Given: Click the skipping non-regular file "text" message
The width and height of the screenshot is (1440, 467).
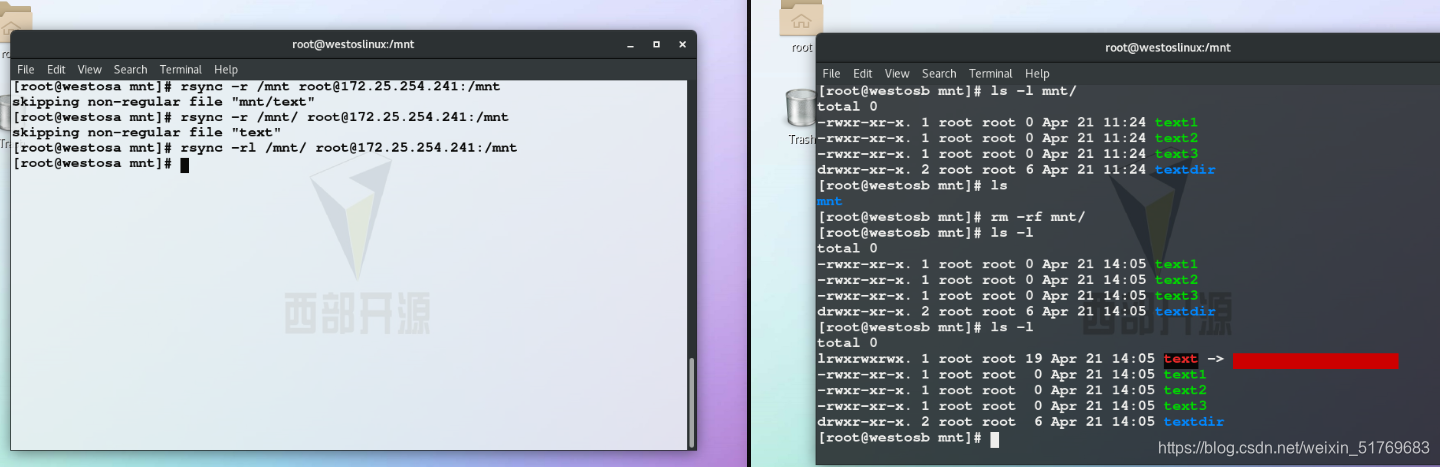Looking at the screenshot, I should tap(147, 132).
